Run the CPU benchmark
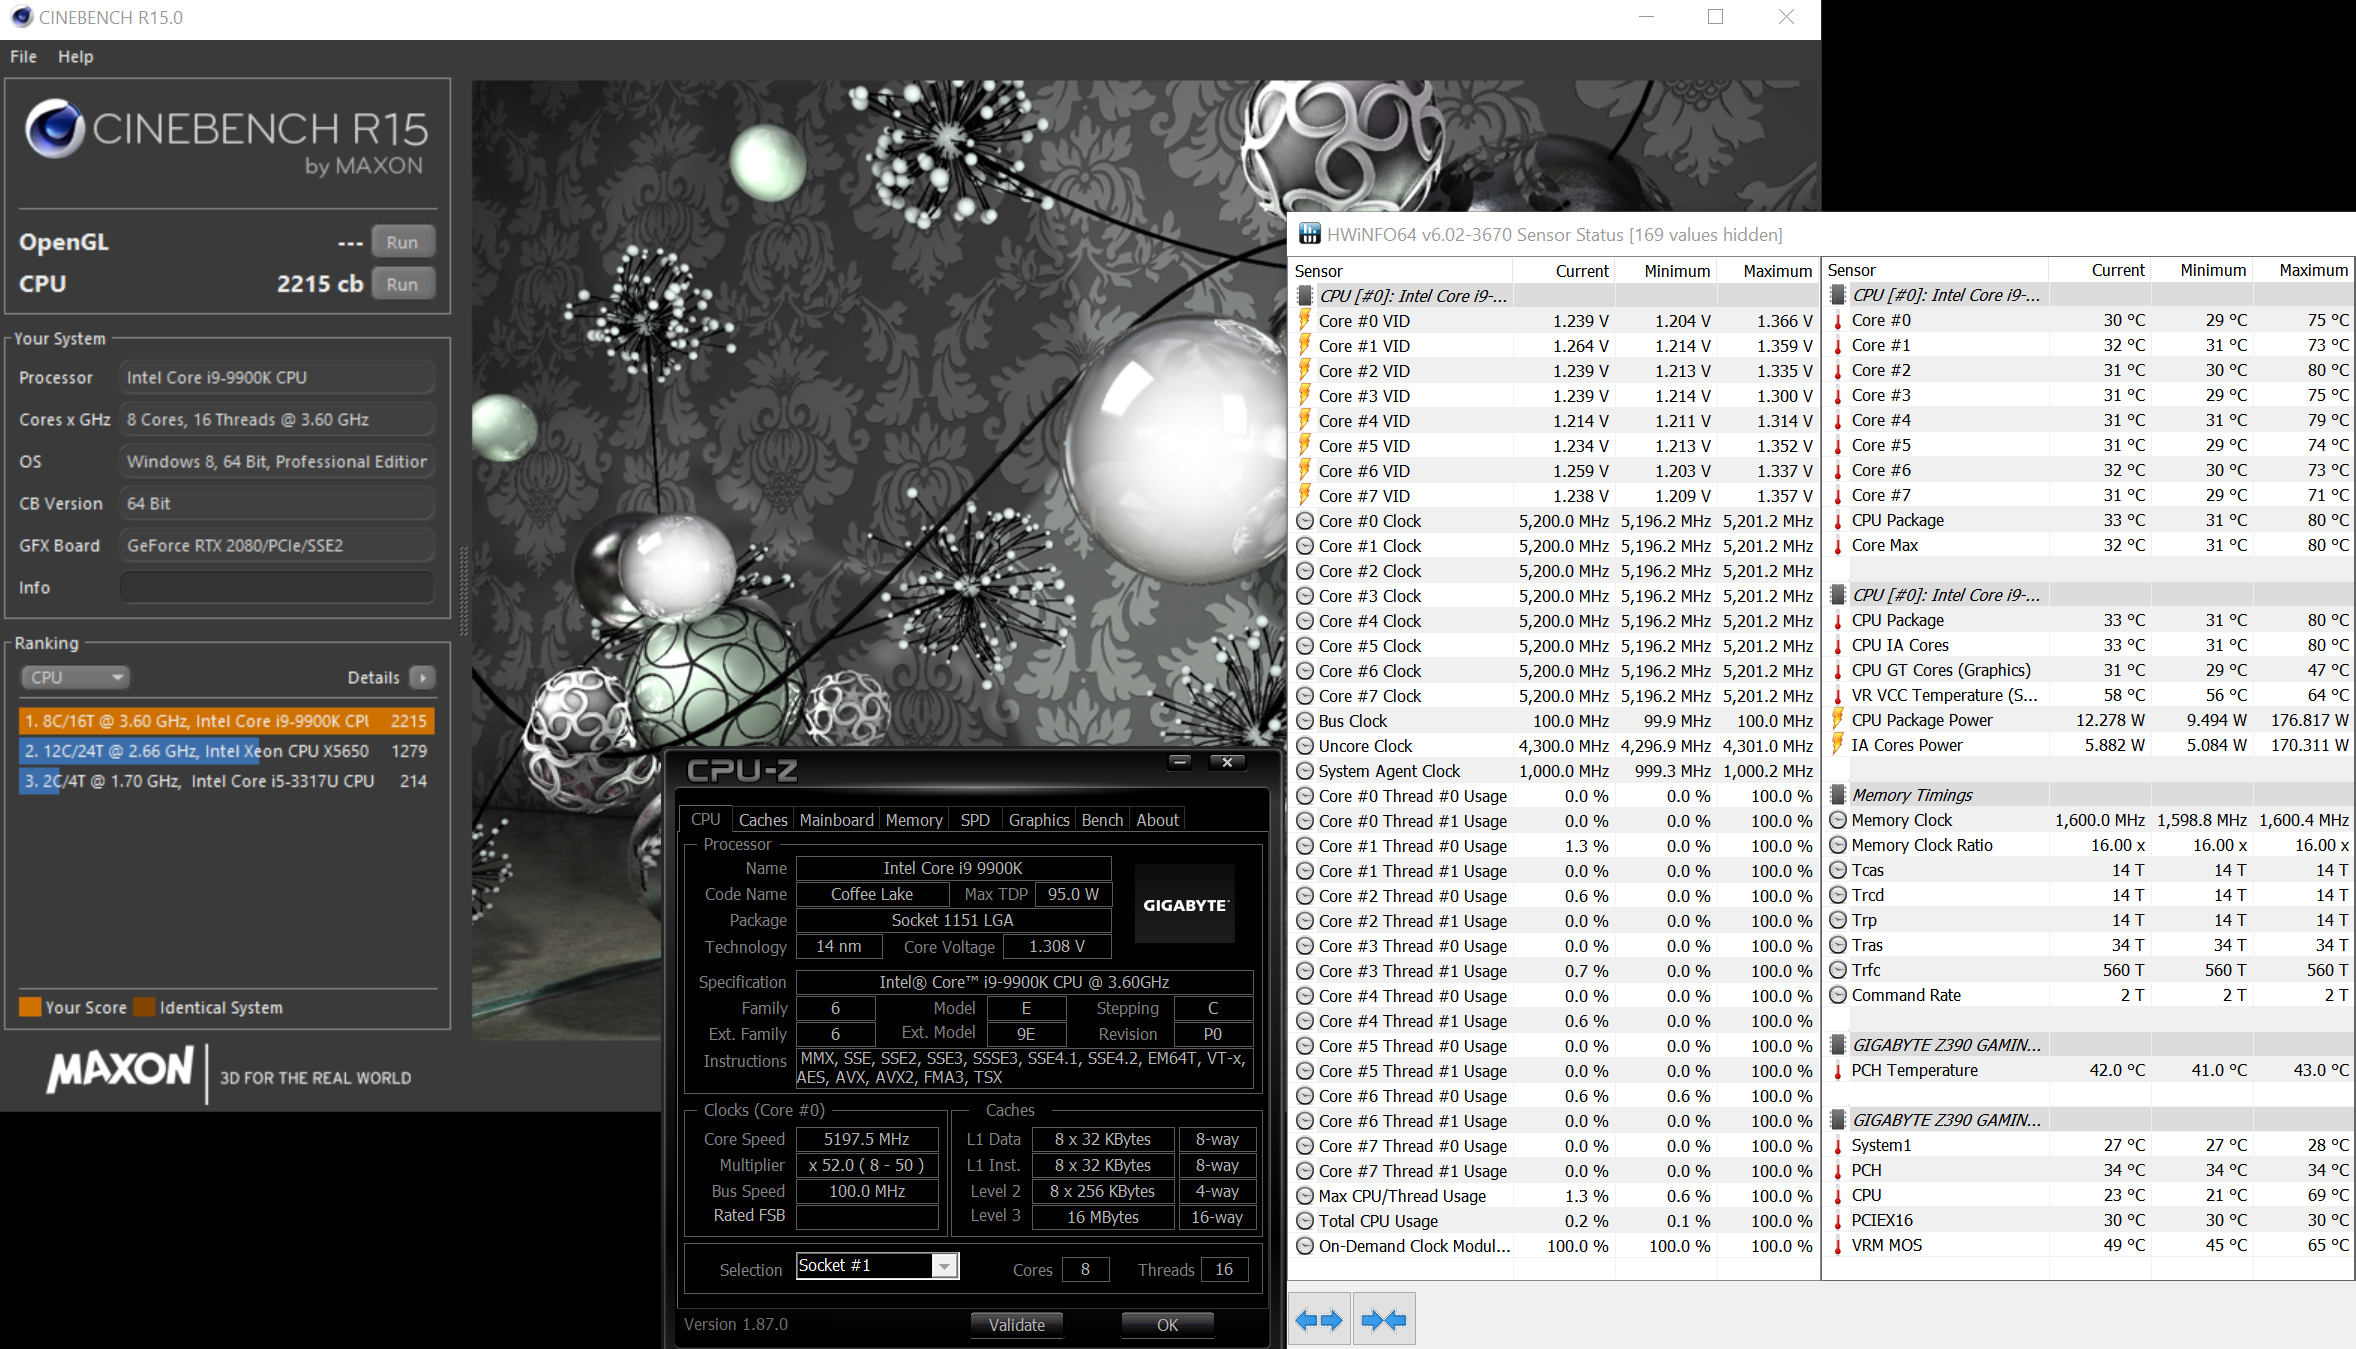The height and width of the screenshot is (1349, 2356). [402, 284]
